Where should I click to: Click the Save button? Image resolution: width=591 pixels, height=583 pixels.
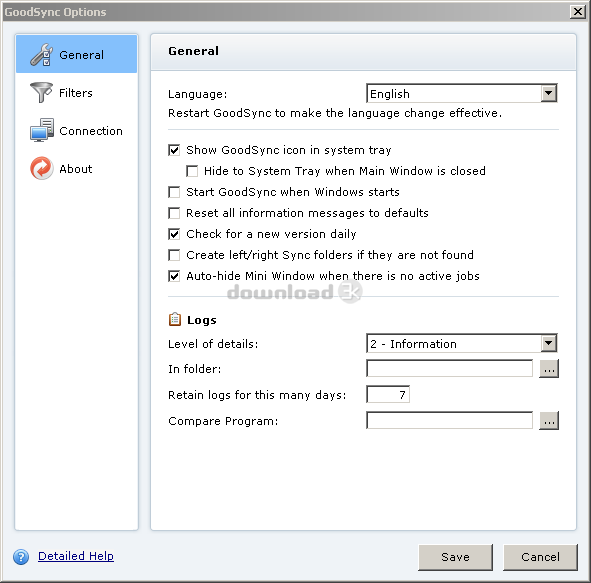coord(455,557)
